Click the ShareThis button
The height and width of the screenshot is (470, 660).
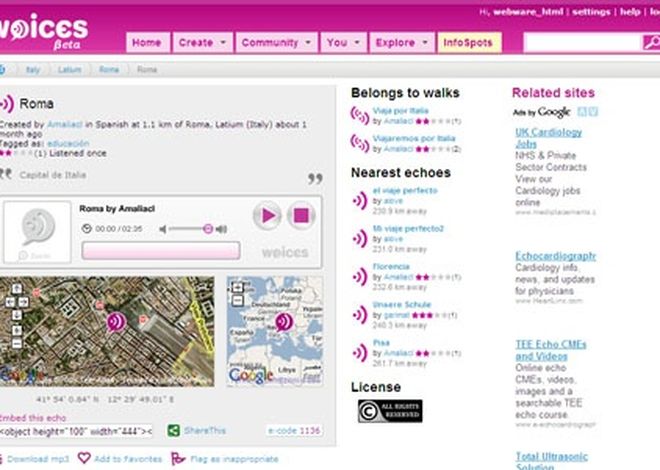click(x=197, y=430)
